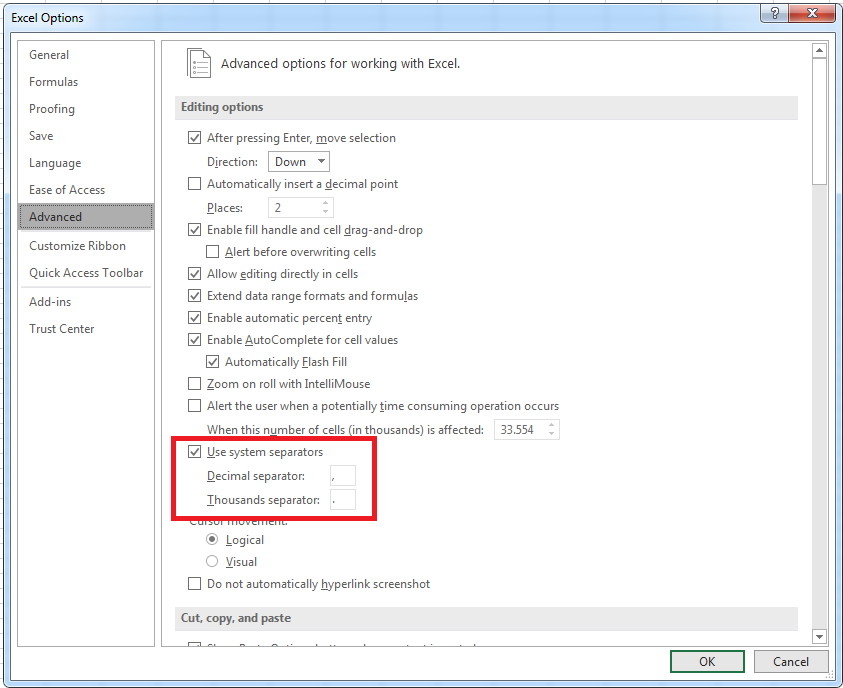Select the Logical cursor movement option
Screen dimensions: 843x688
pos(212,539)
